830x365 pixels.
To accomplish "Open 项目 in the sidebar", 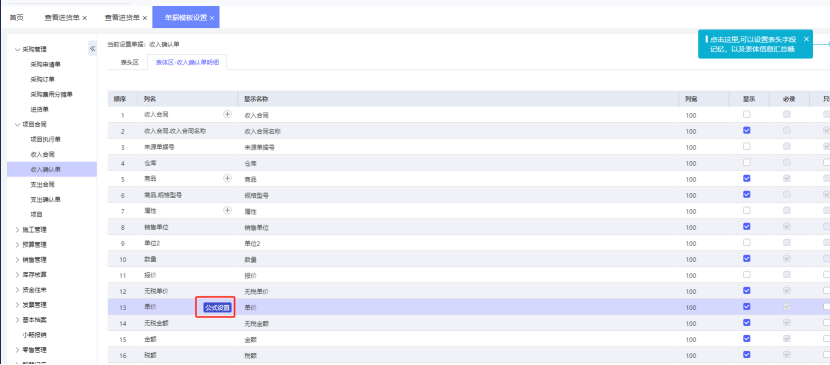I will (36, 214).
